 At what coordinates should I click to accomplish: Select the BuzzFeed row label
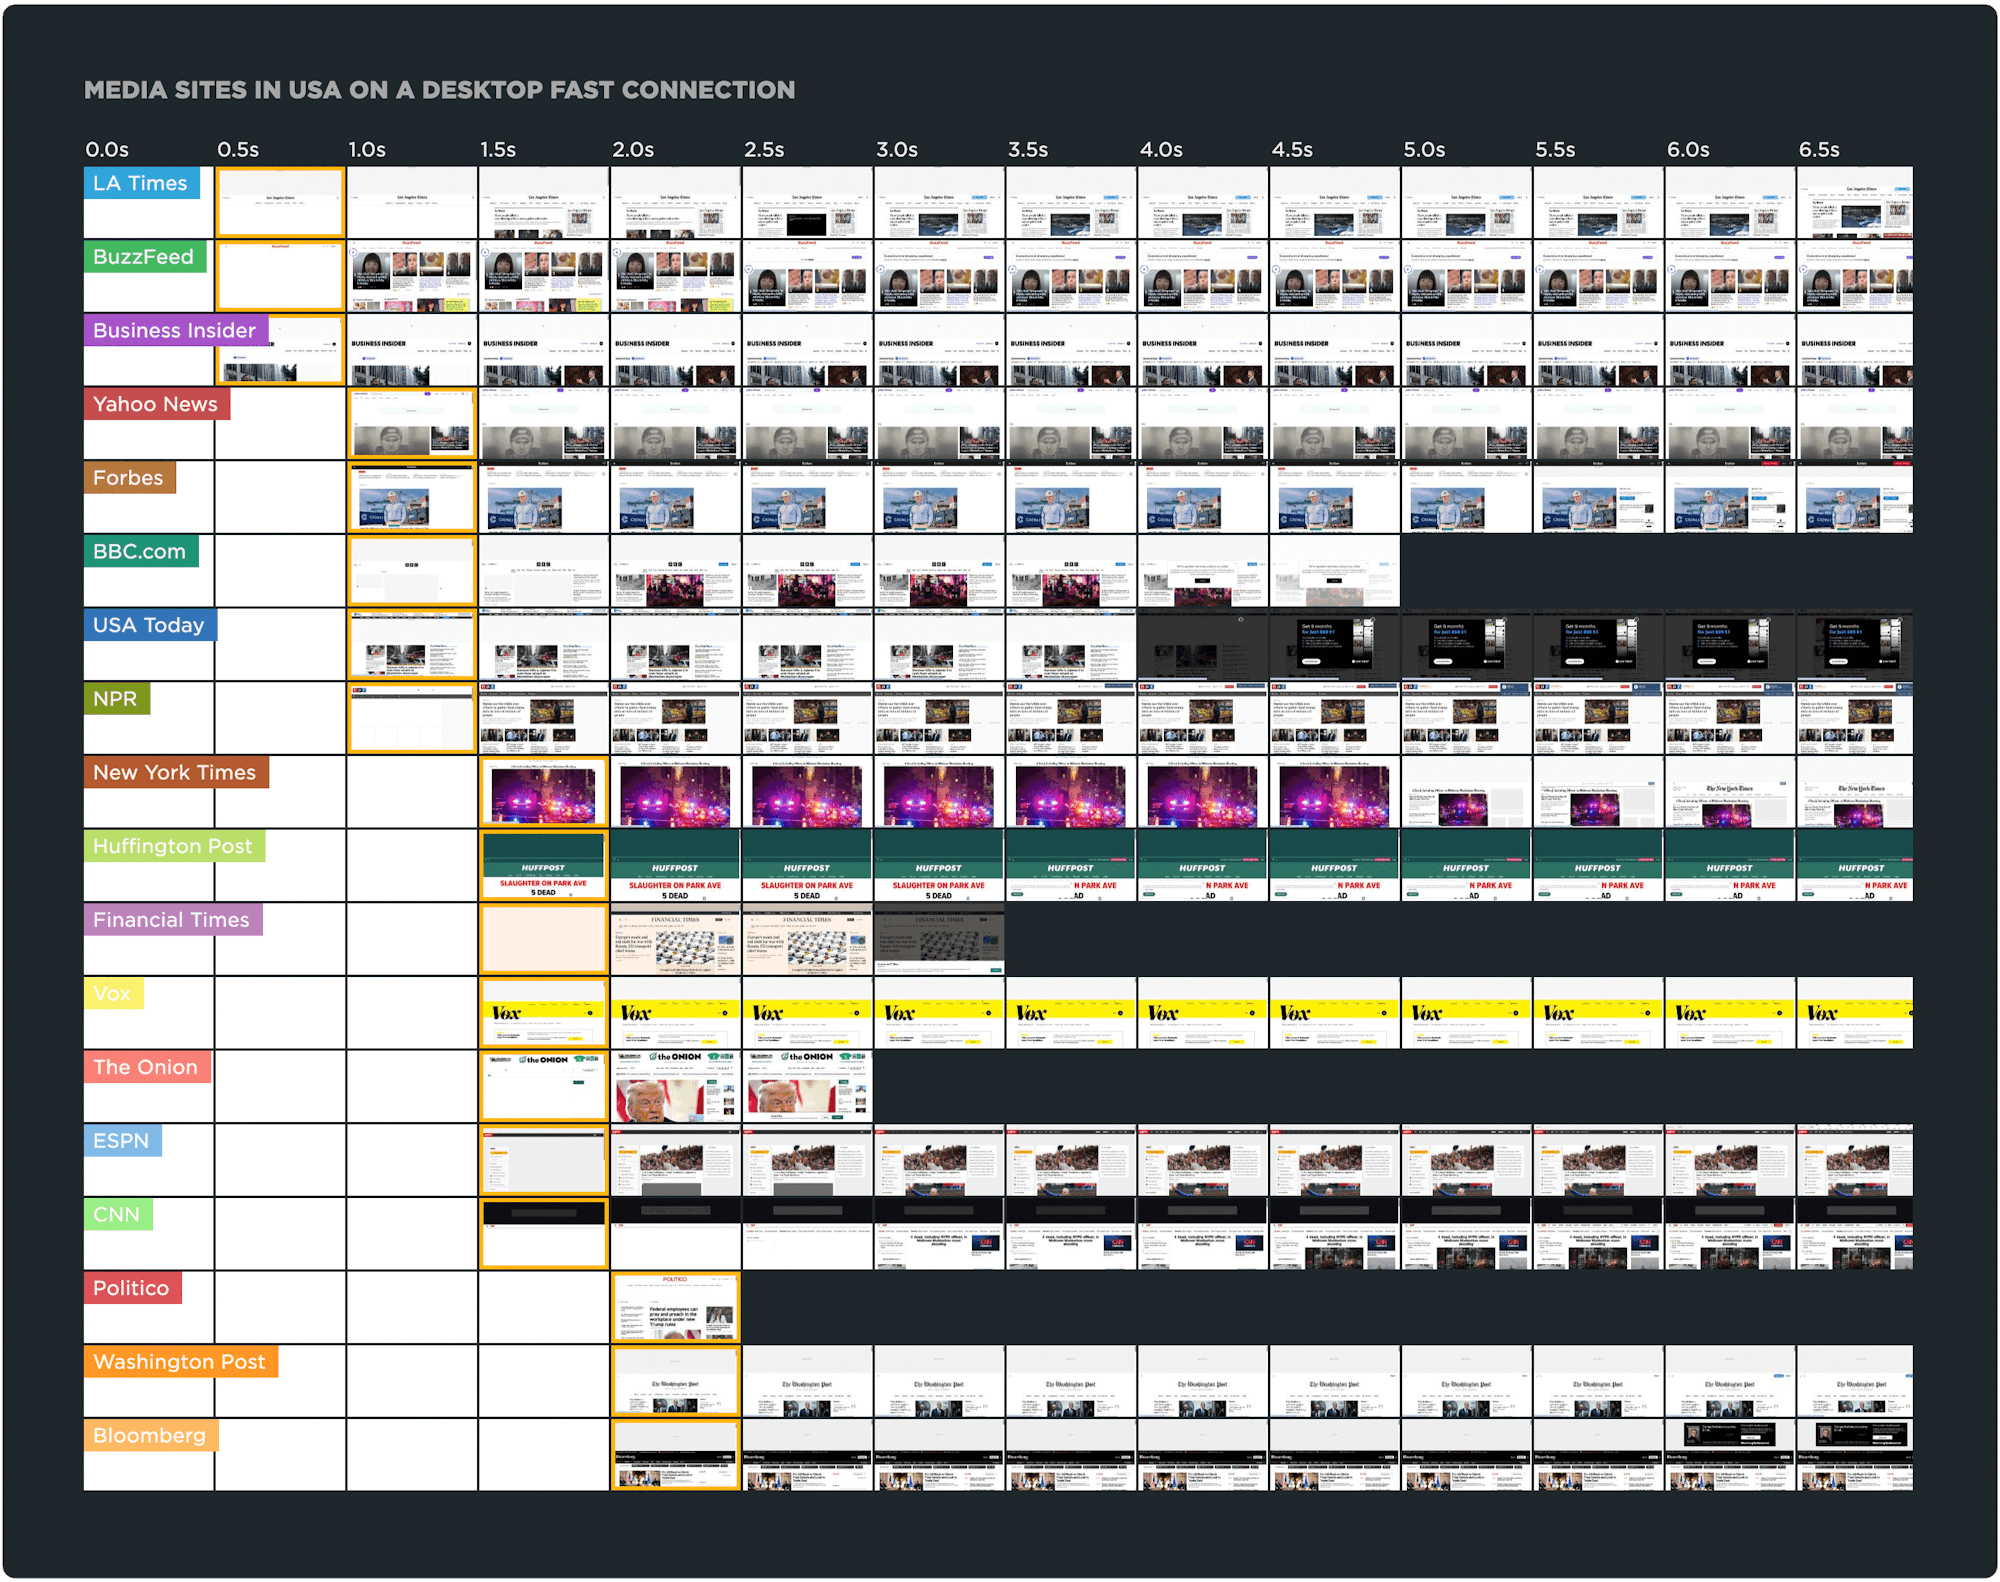(144, 257)
